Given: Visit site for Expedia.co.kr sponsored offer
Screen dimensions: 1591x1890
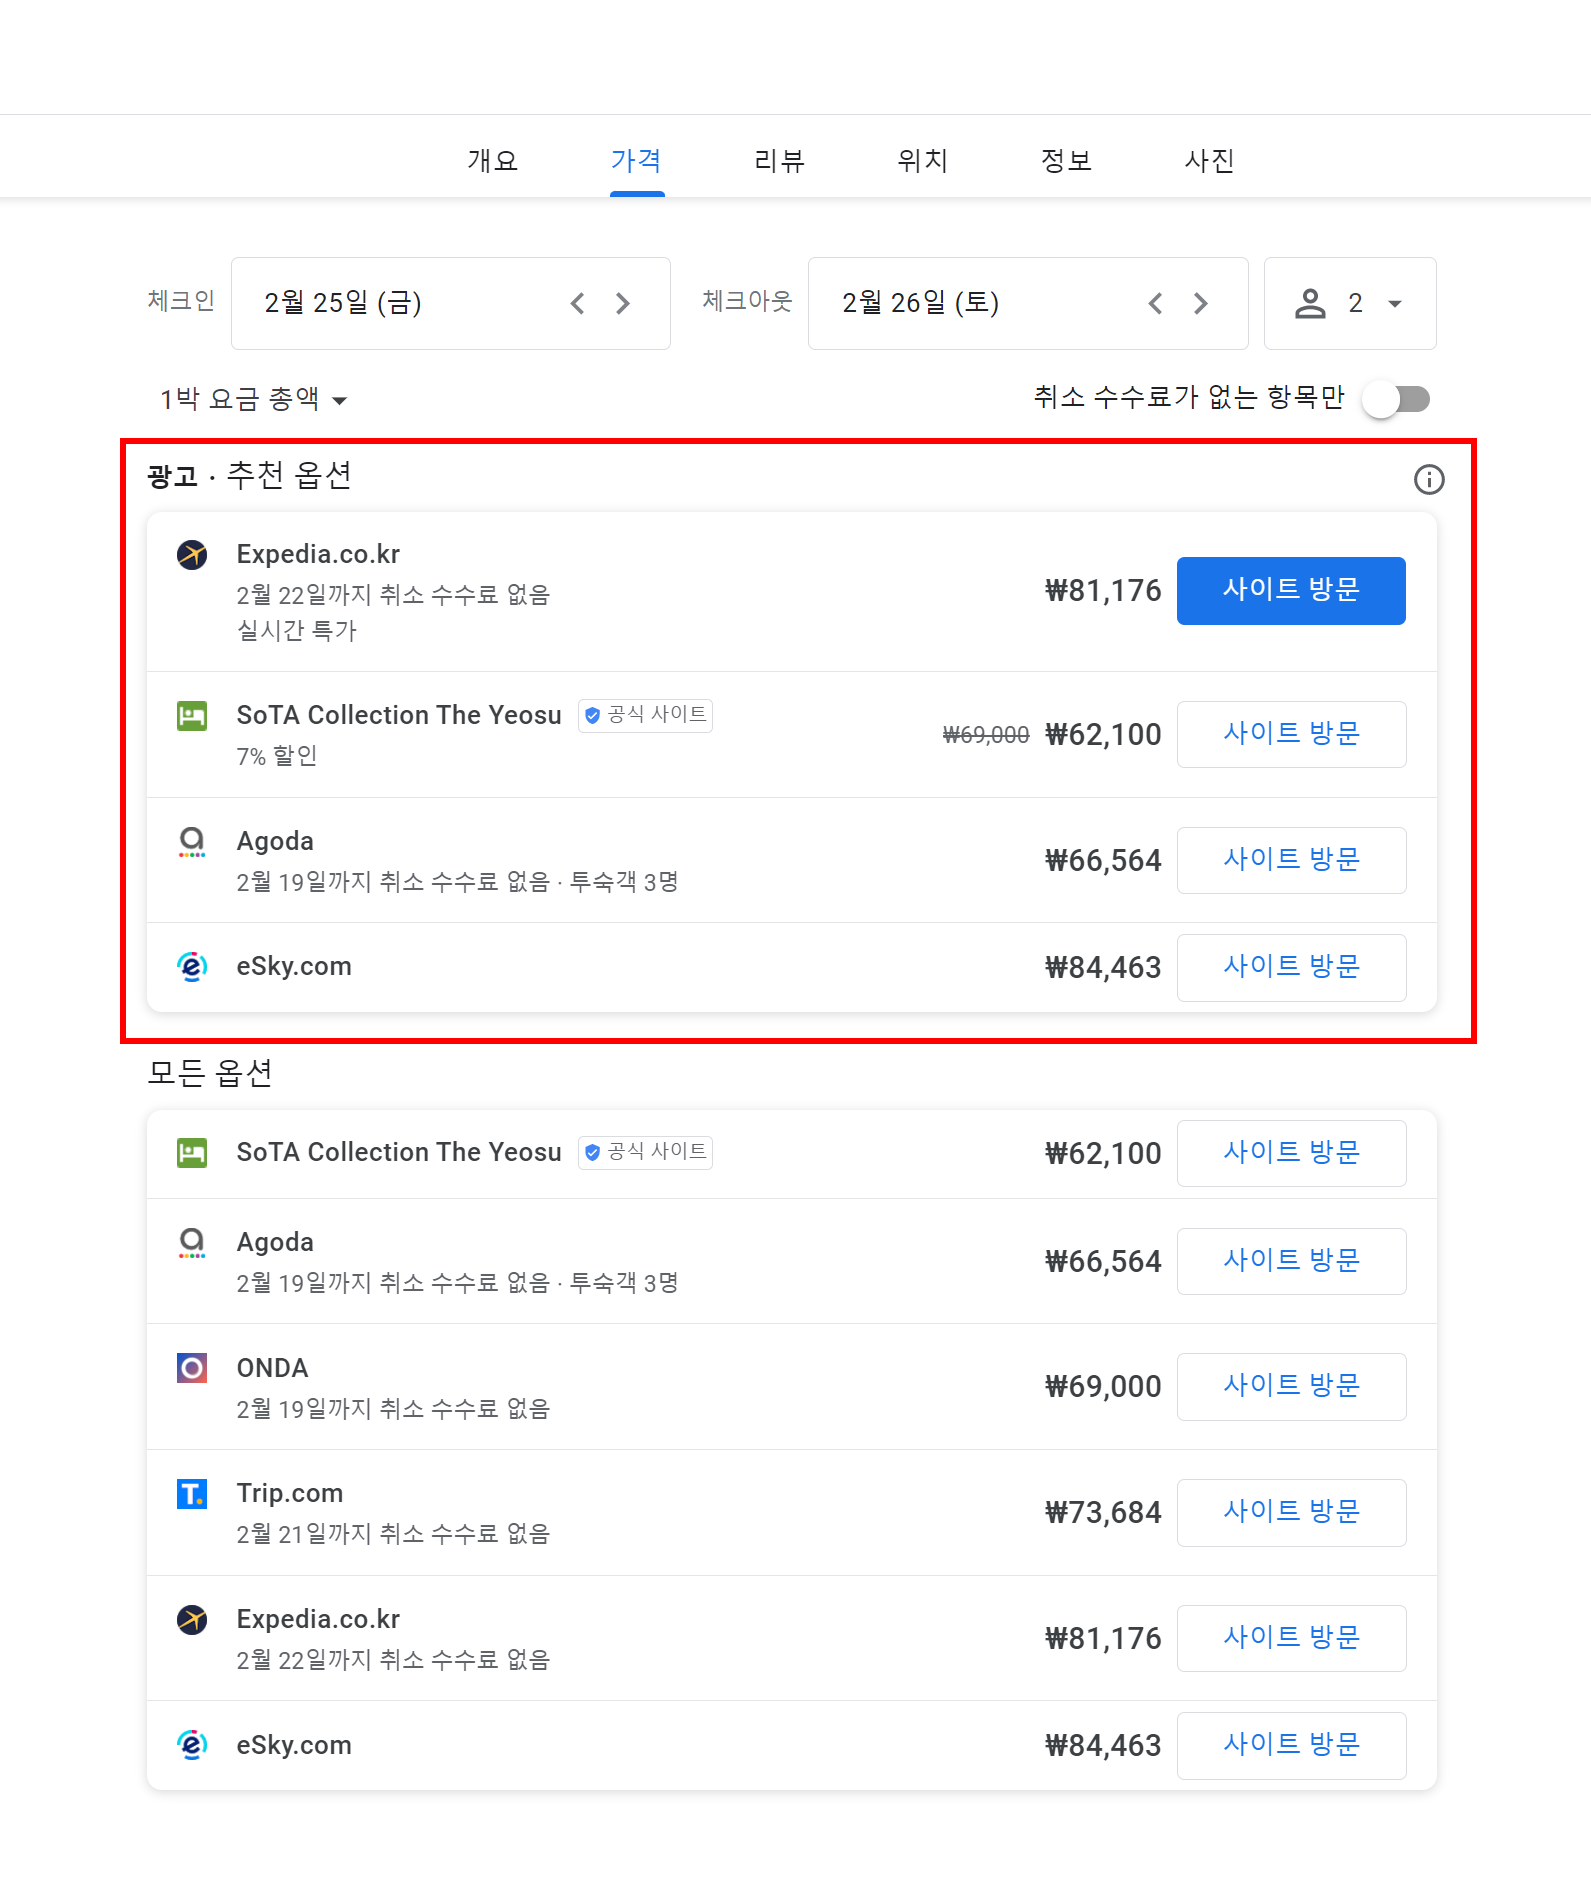Looking at the screenshot, I should point(1291,590).
